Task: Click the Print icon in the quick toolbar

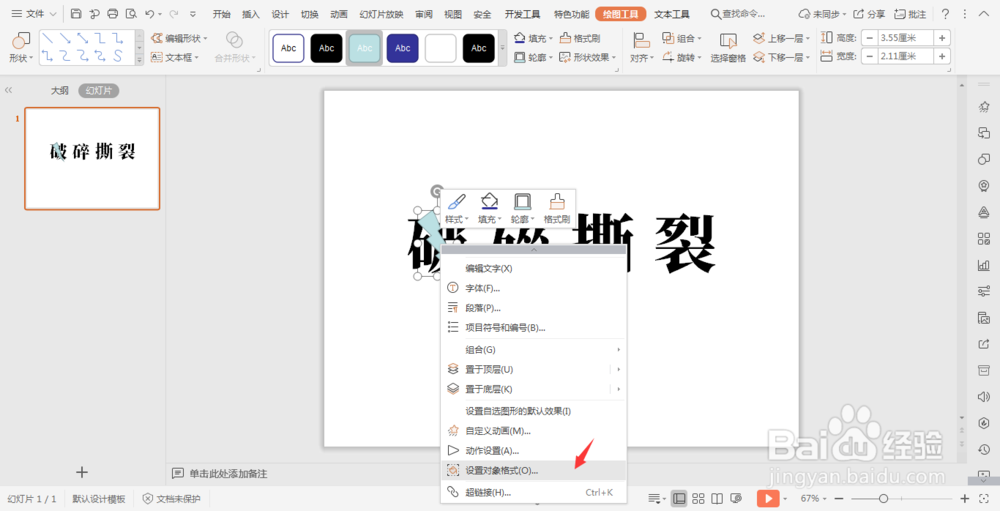Action: 112,13
